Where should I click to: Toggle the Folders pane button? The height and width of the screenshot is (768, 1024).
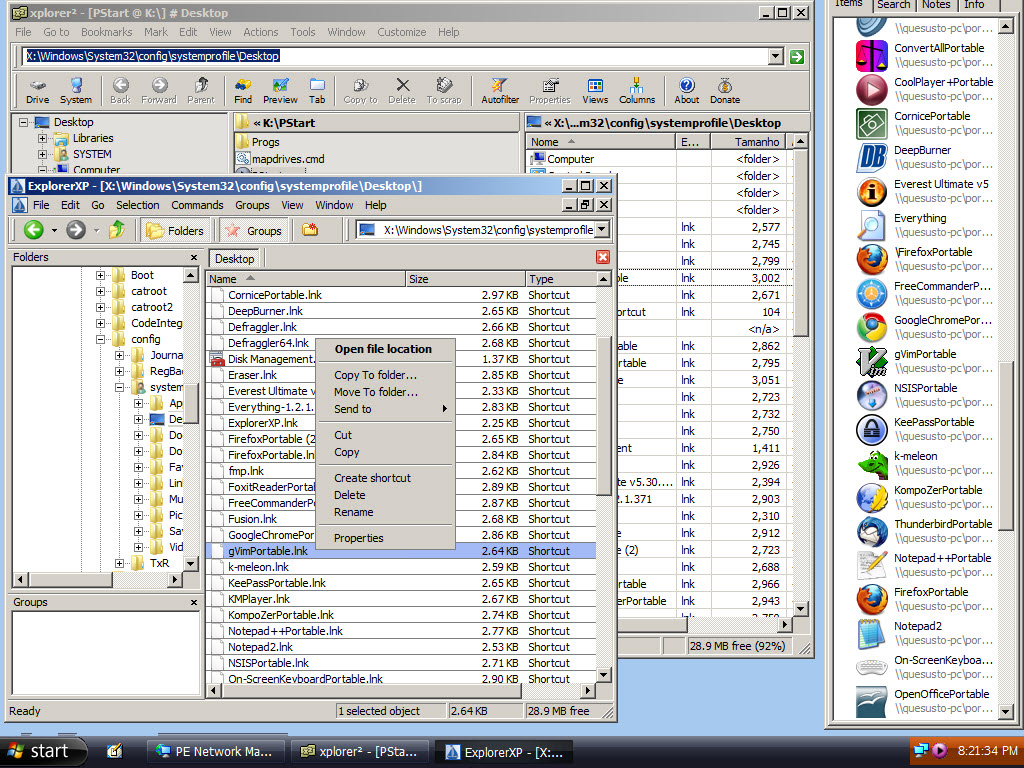coord(175,230)
